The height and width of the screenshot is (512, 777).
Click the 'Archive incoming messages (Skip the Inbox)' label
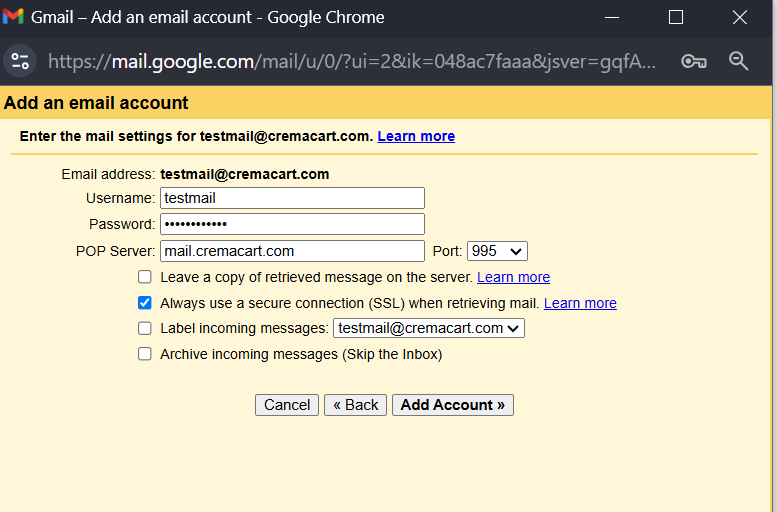tap(301, 354)
